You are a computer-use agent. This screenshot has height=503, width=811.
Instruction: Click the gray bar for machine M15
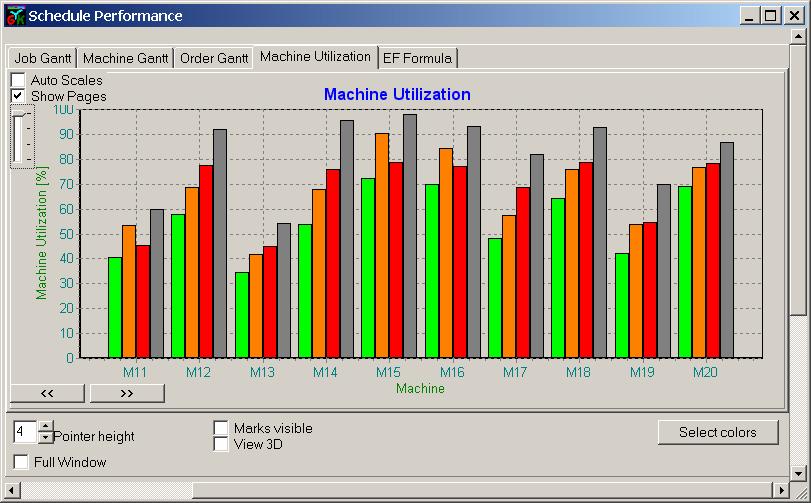point(410,236)
